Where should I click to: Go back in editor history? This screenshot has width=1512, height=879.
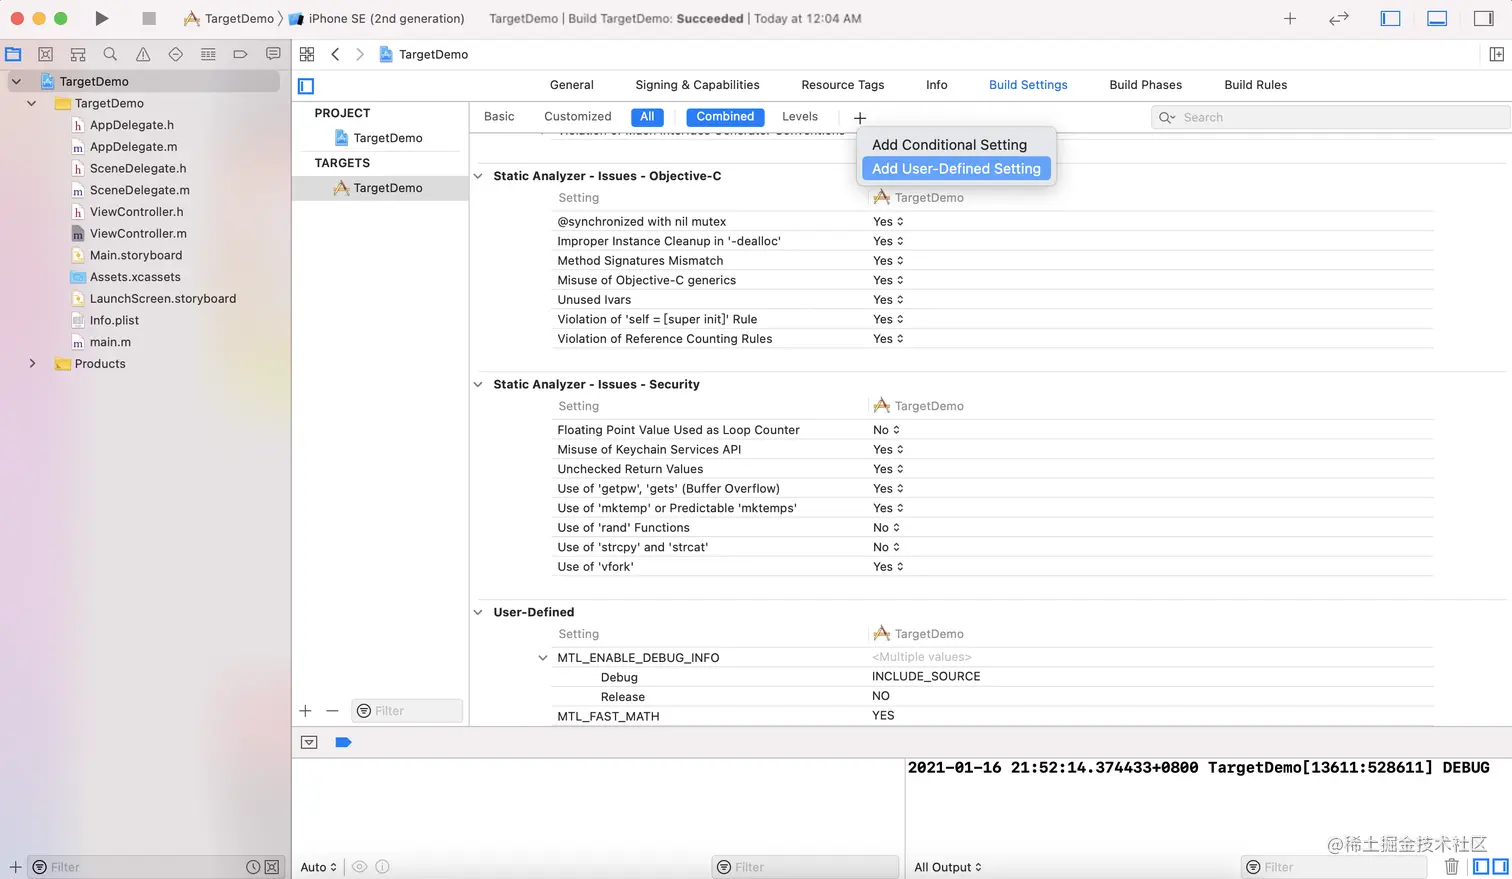[335, 54]
